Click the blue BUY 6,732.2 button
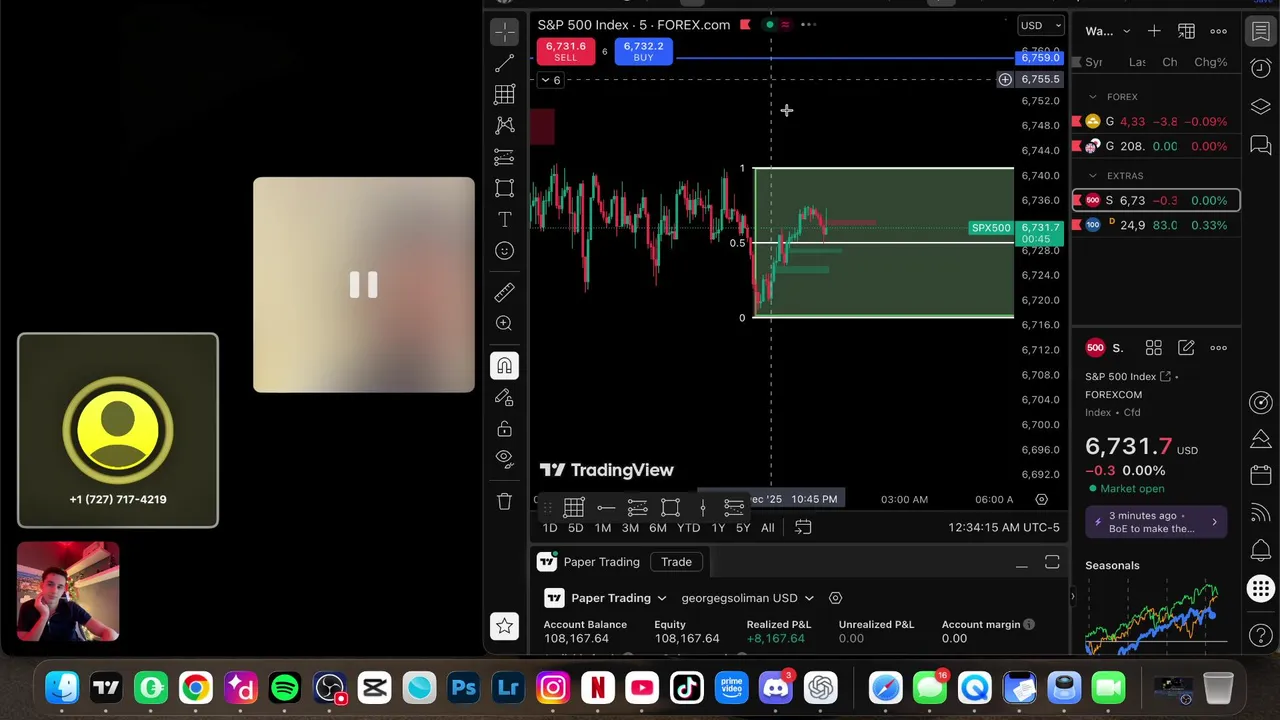Screen dimensions: 1280x720 (643, 51)
